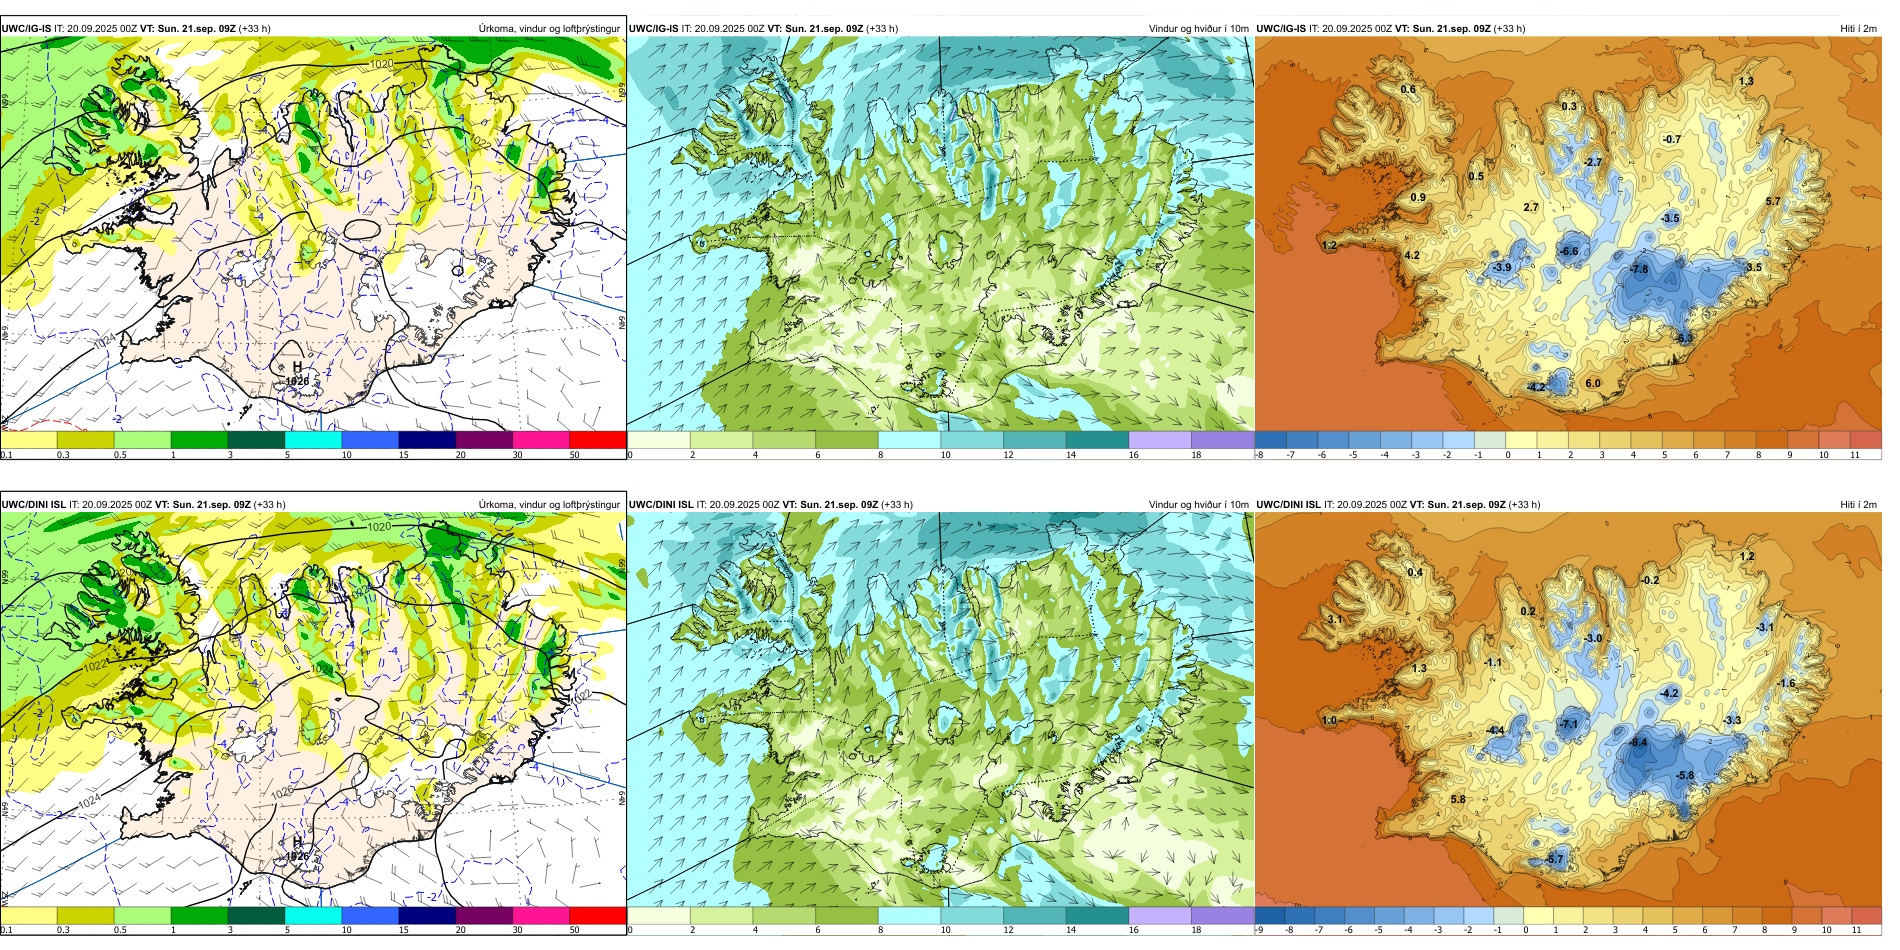The height and width of the screenshot is (950, 1900).
Task: Pick the red swatch in IG-IS precipitation legend
Action: coord(598,439)
